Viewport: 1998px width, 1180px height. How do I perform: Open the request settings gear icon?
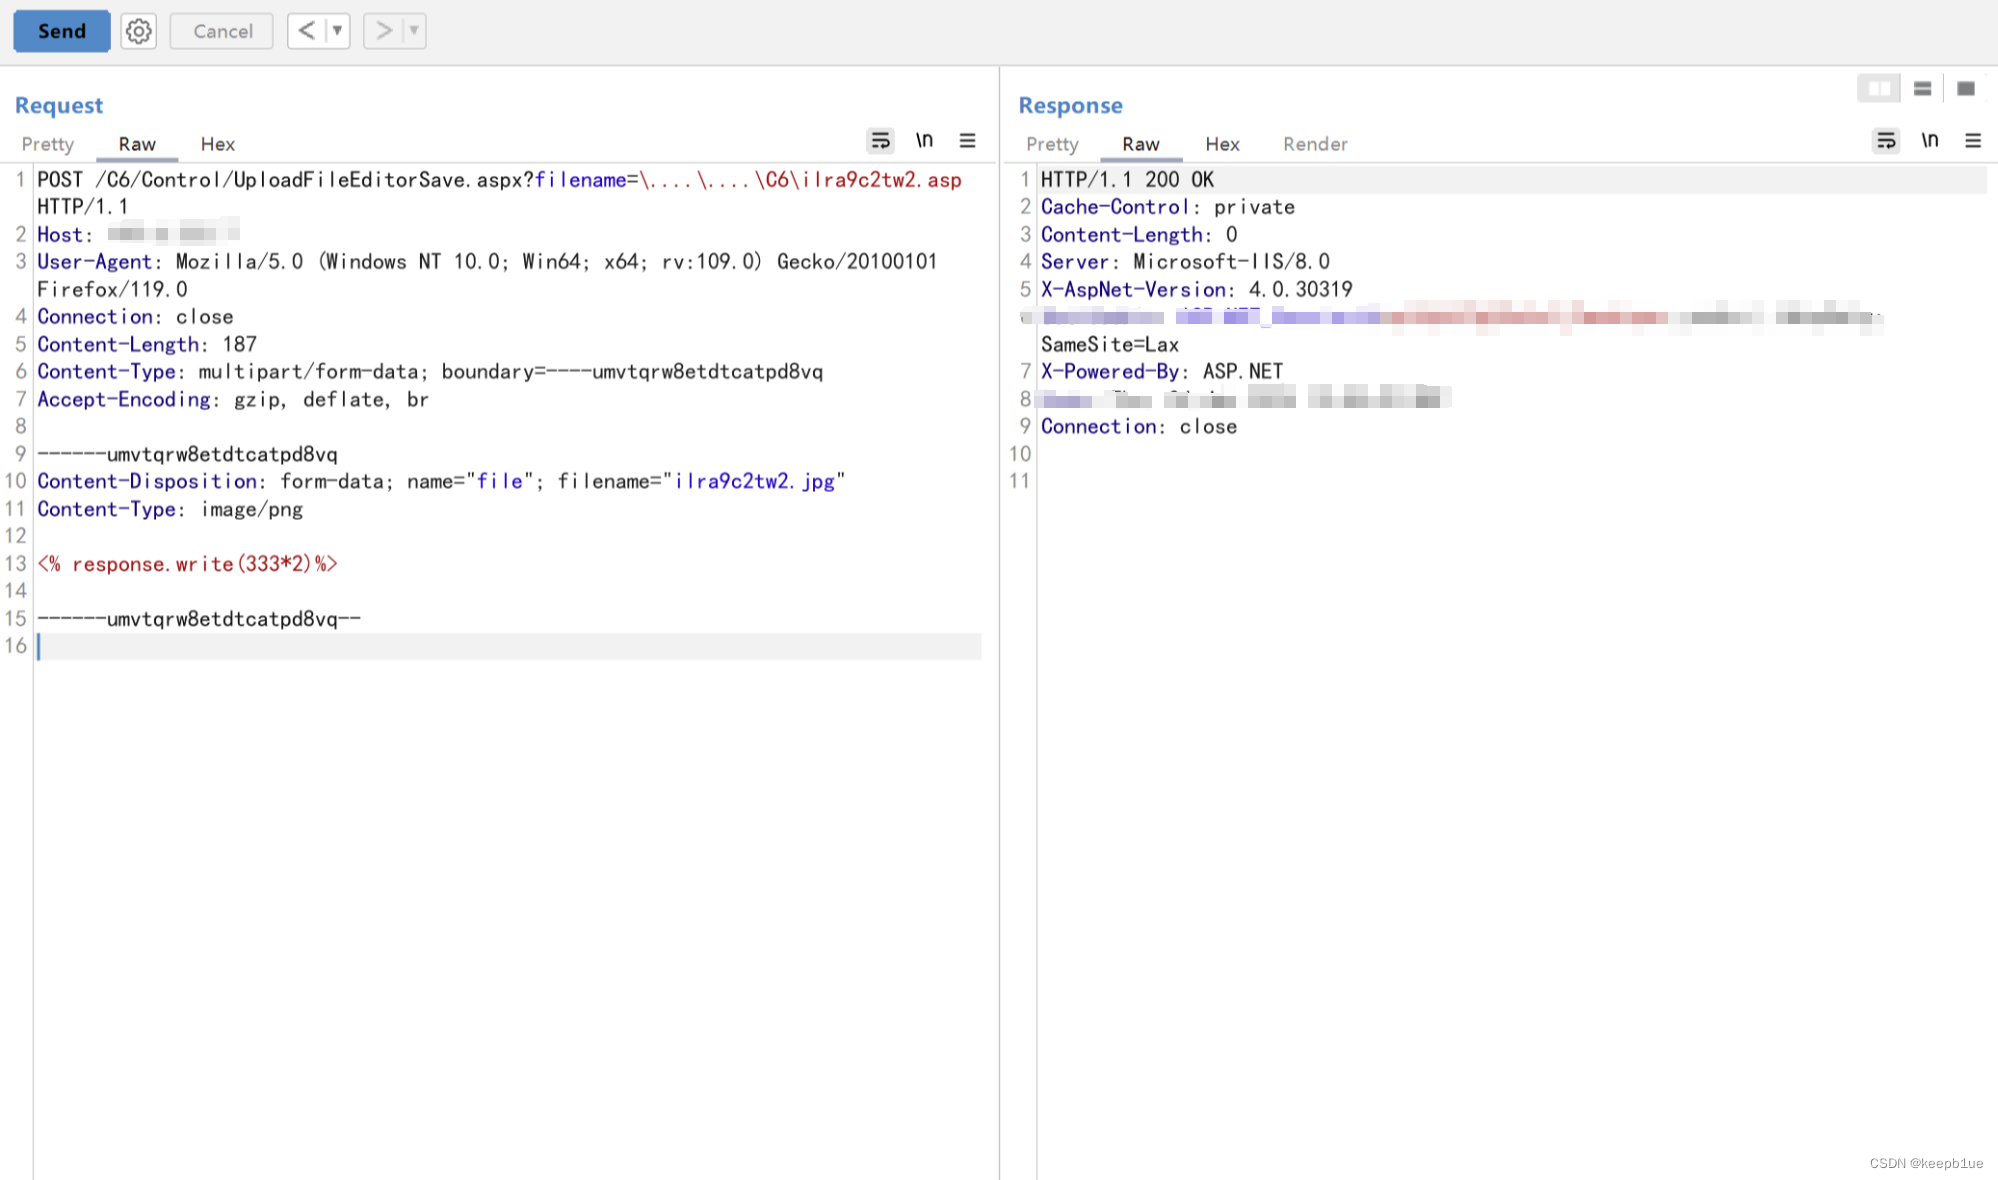(138, 31)
